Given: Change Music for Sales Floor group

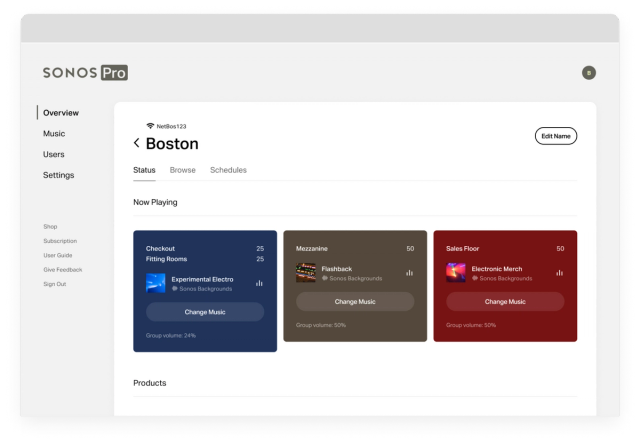Looking at the screenshot, I should (x=505, y=302).
